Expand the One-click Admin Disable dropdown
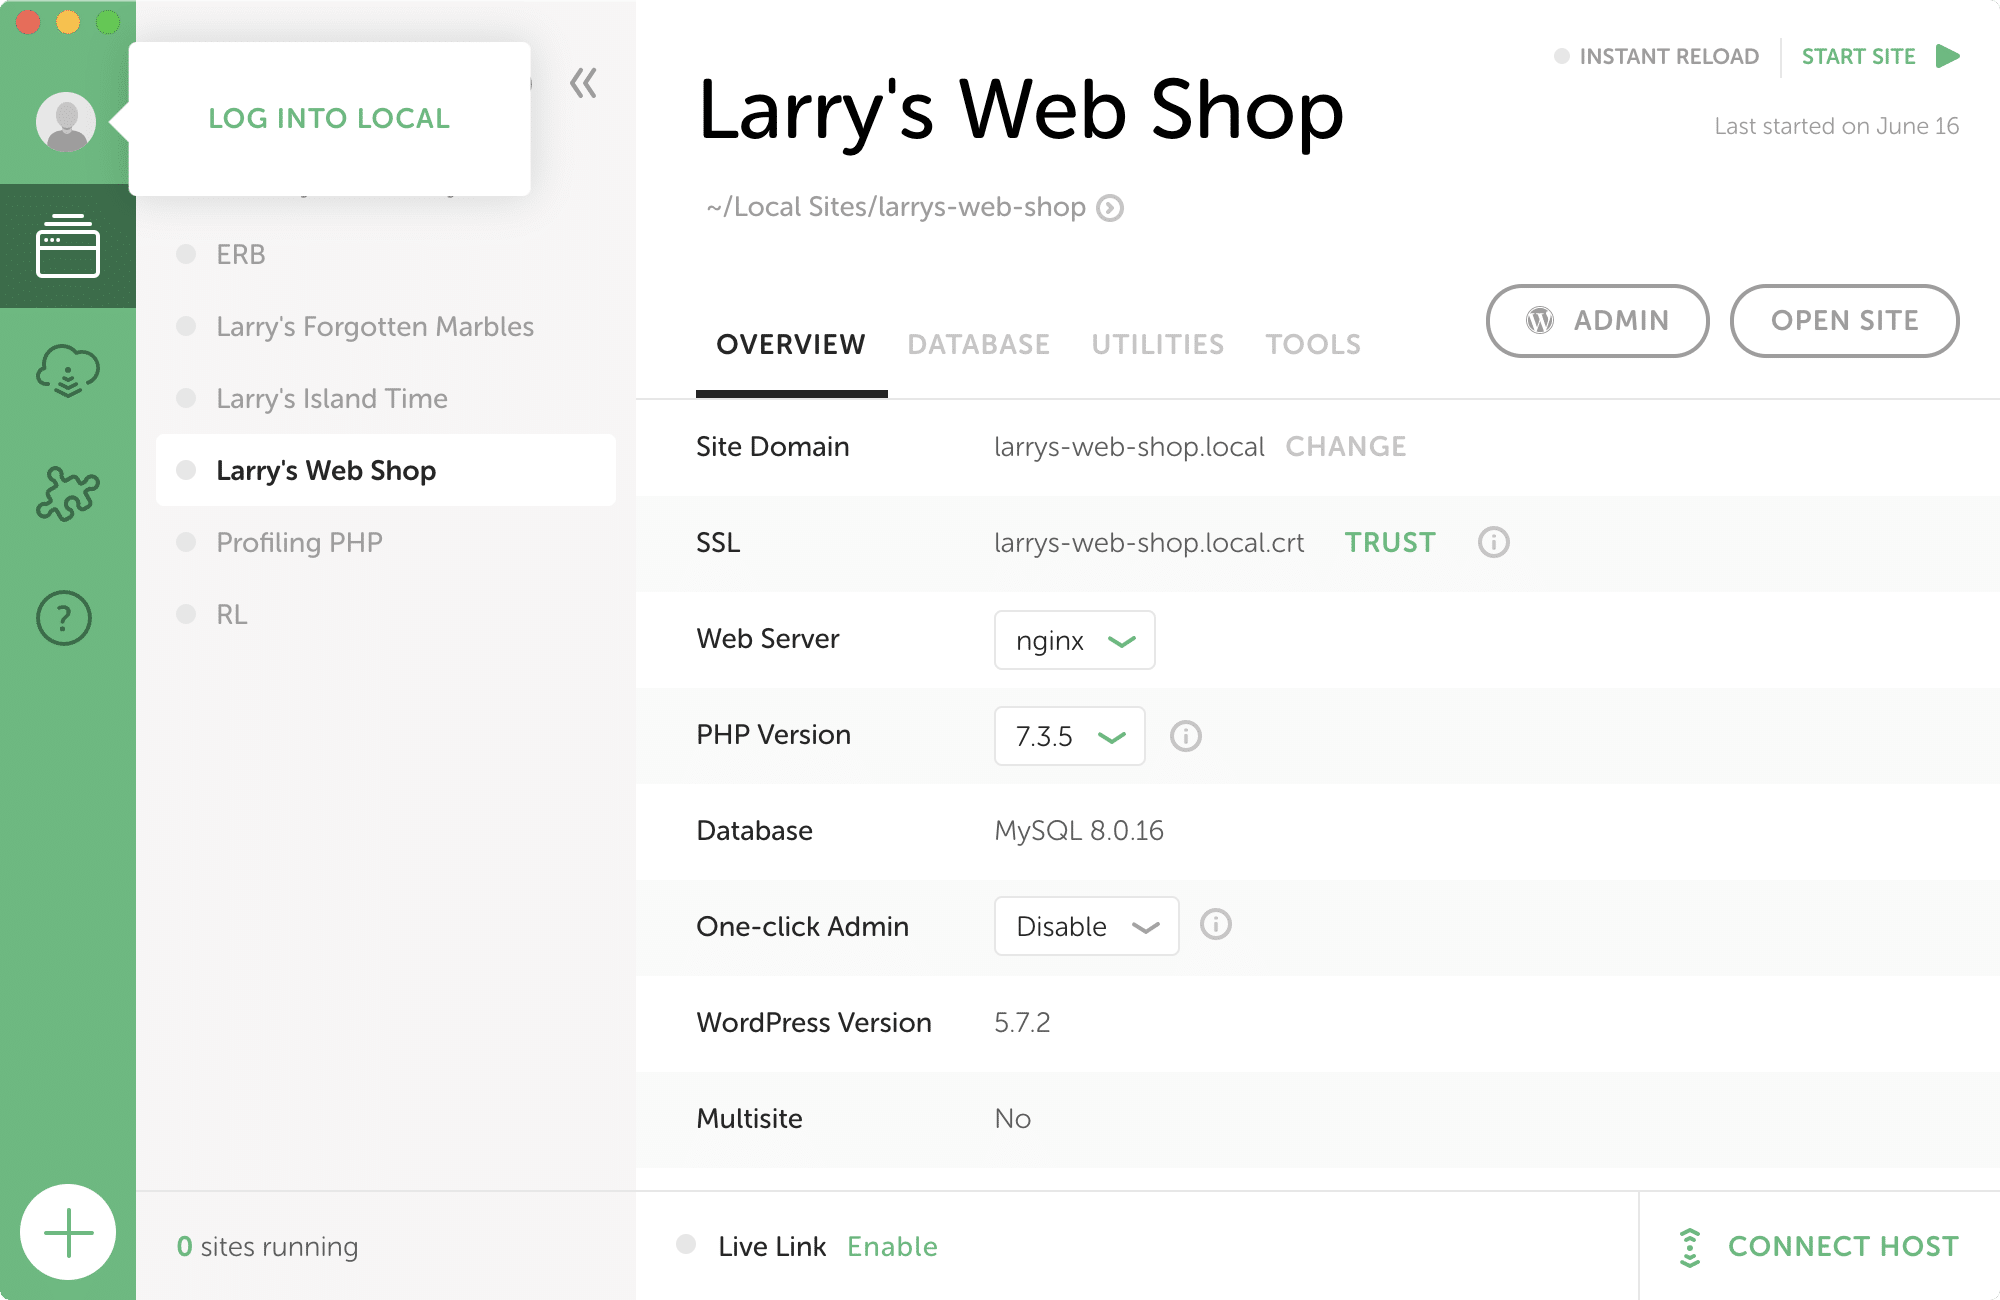The height and width of the screenshot is (1300, 2000). tap(1086, 926)
